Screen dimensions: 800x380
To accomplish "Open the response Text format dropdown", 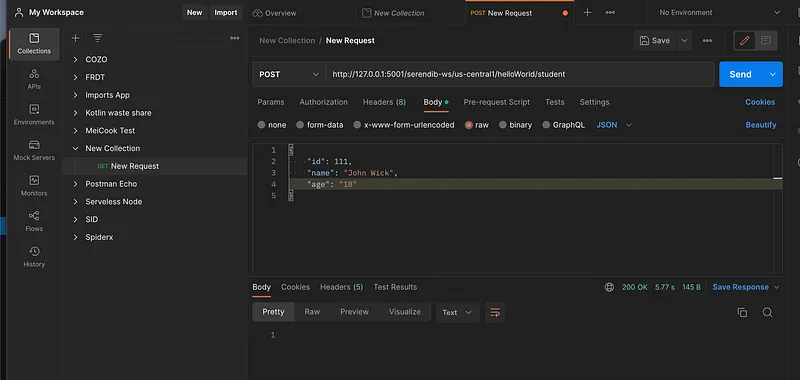I will coord(458,313).
